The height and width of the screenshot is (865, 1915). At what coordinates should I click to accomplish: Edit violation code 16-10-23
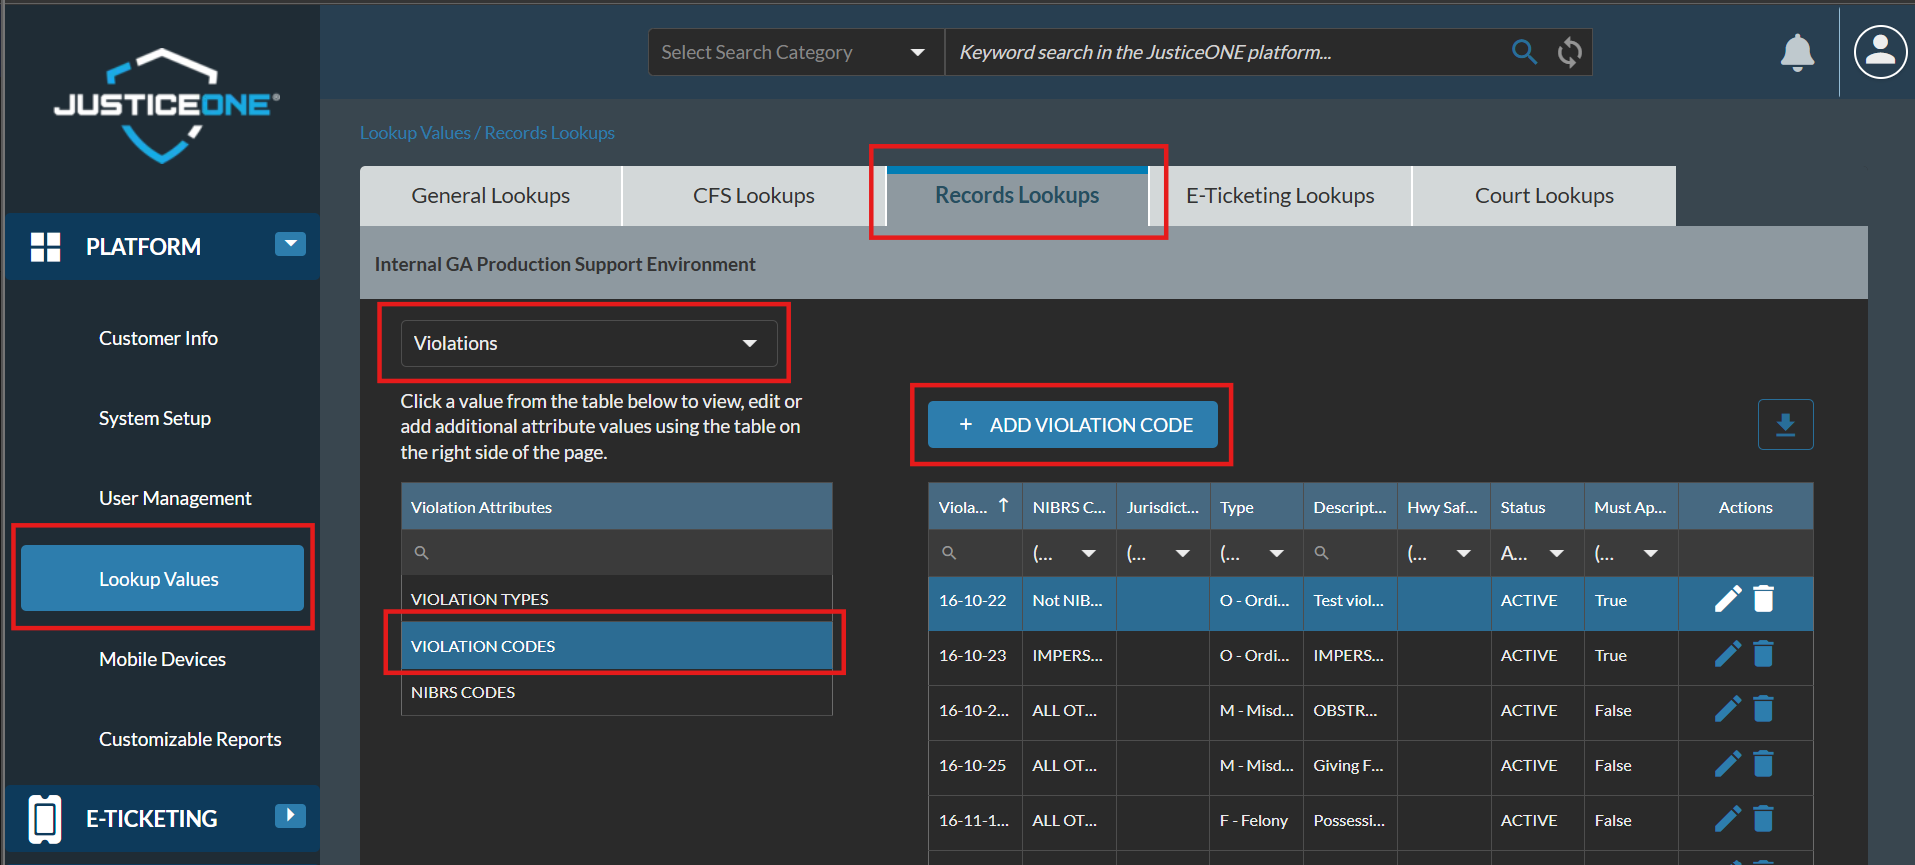(1727, 654)
